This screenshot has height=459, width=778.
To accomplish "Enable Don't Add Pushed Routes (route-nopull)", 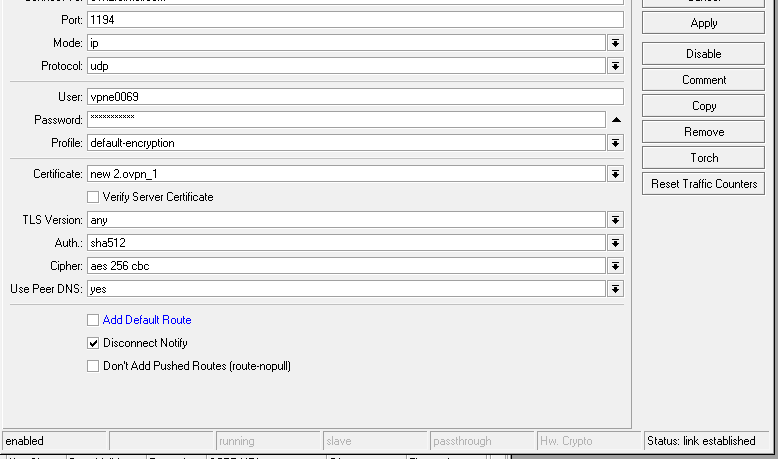I will pyautogui.click(x=93, y=366).
